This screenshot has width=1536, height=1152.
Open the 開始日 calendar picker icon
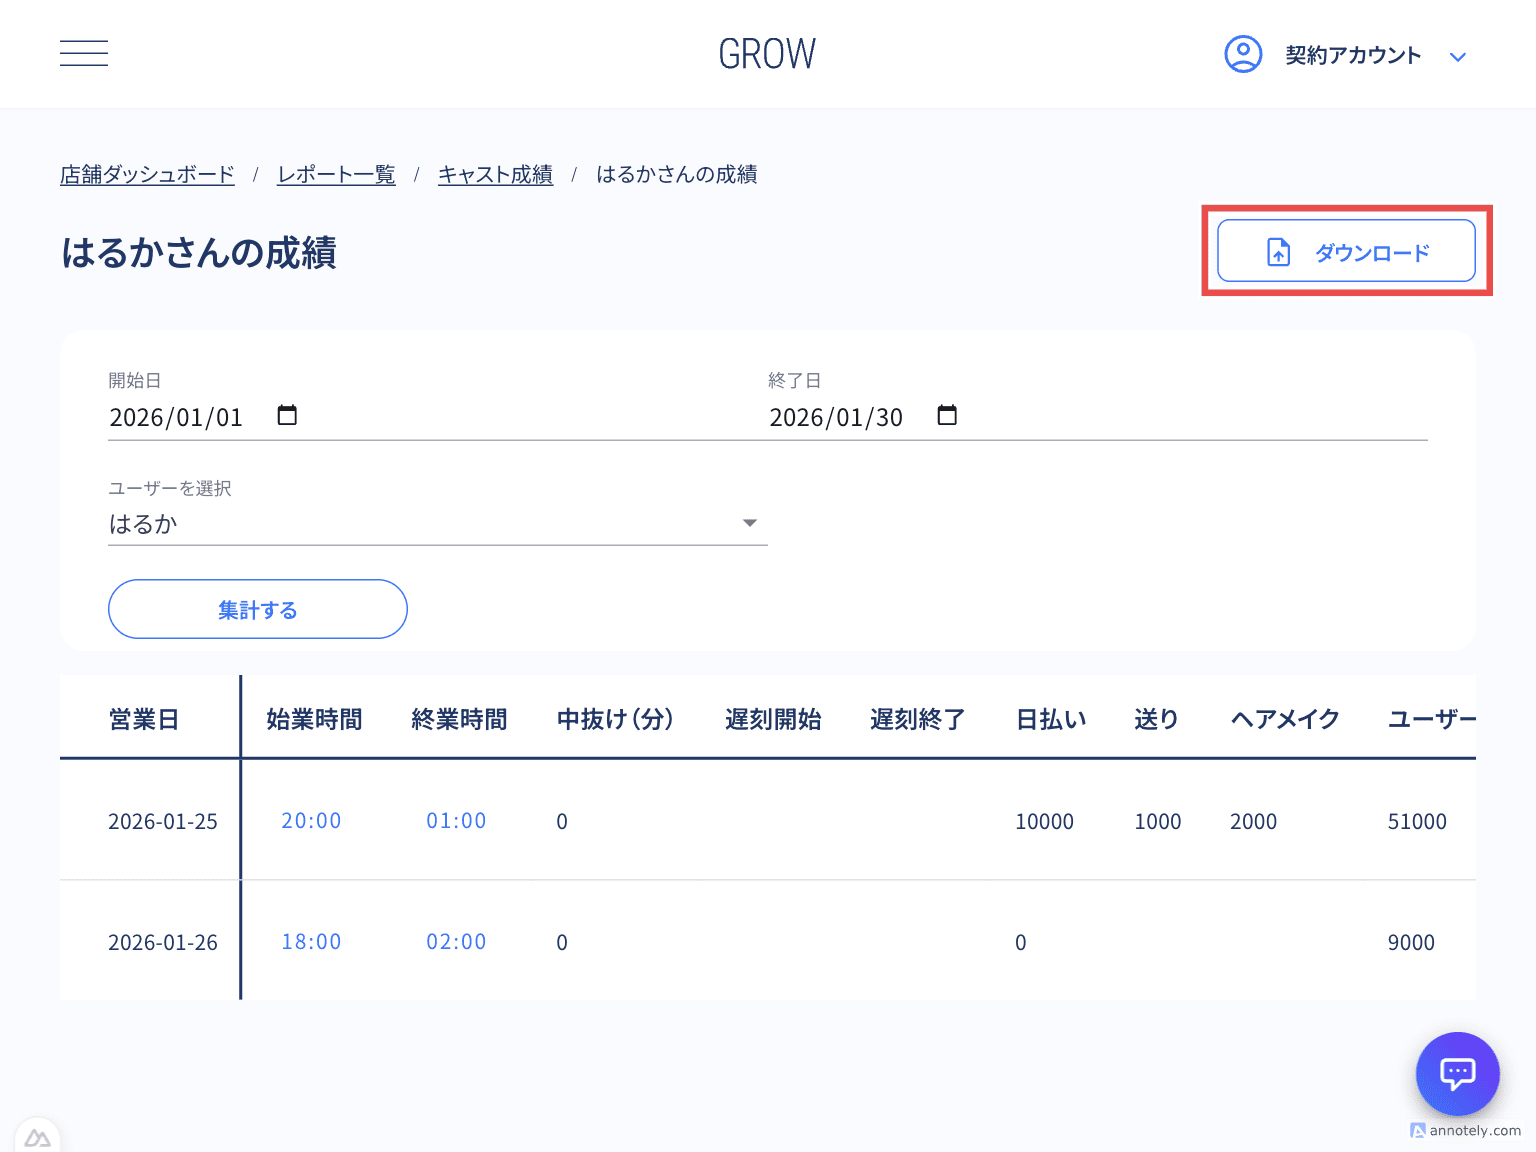(287, 415)
